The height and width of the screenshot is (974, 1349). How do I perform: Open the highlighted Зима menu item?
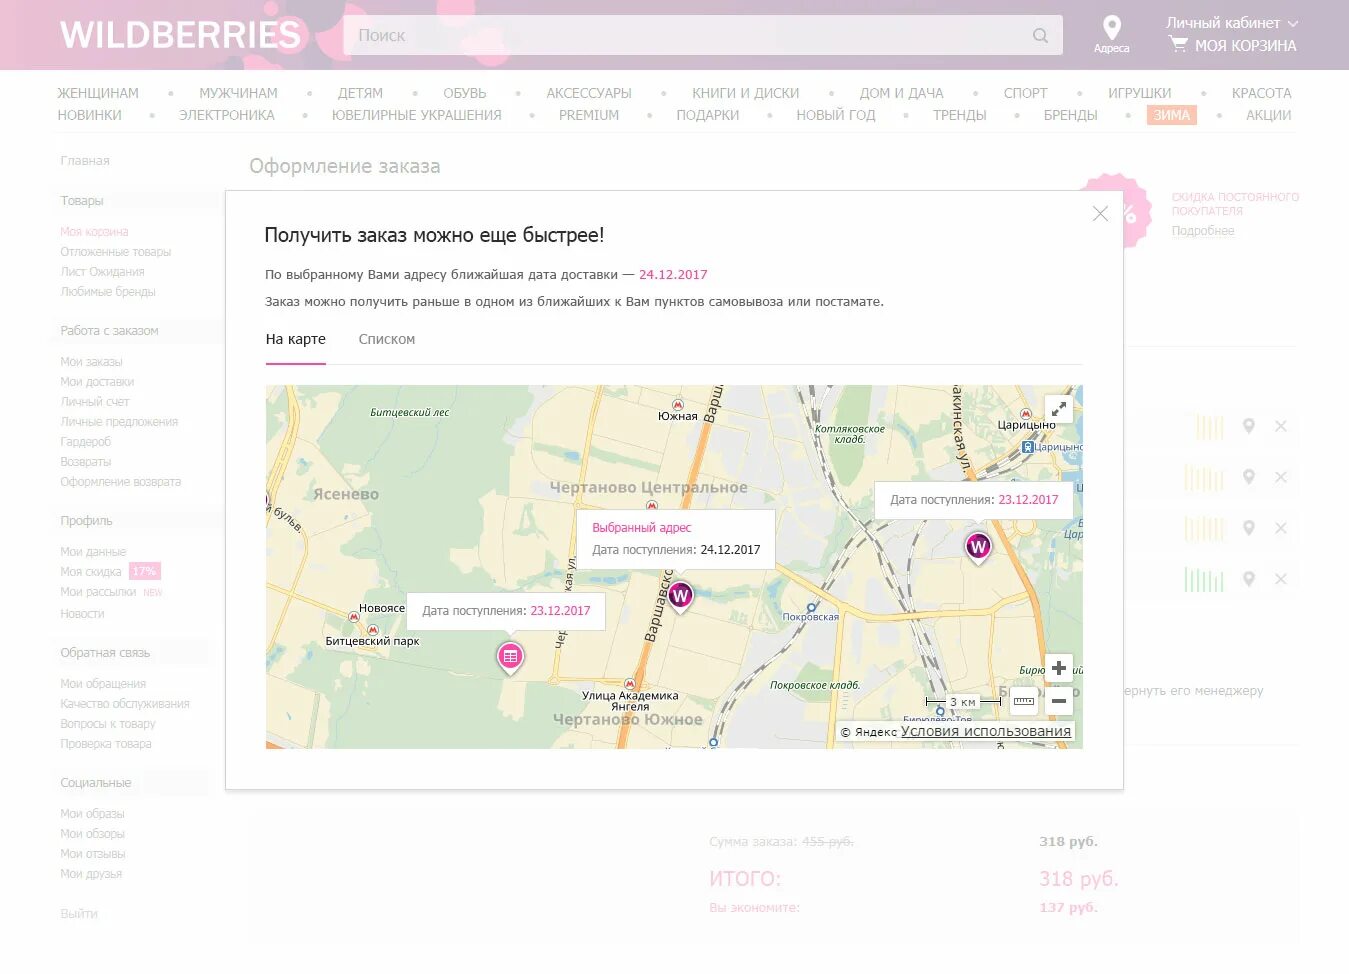tap(1172, 115)
